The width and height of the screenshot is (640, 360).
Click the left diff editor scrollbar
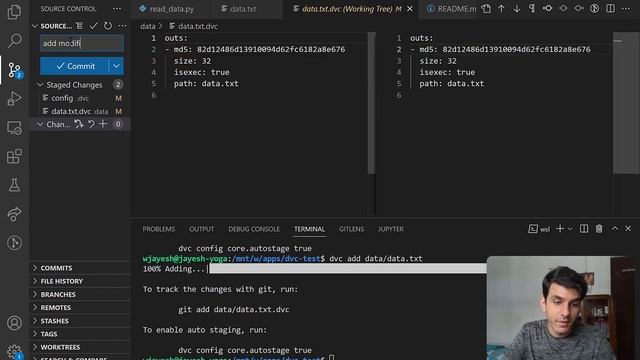click(371, 103)
